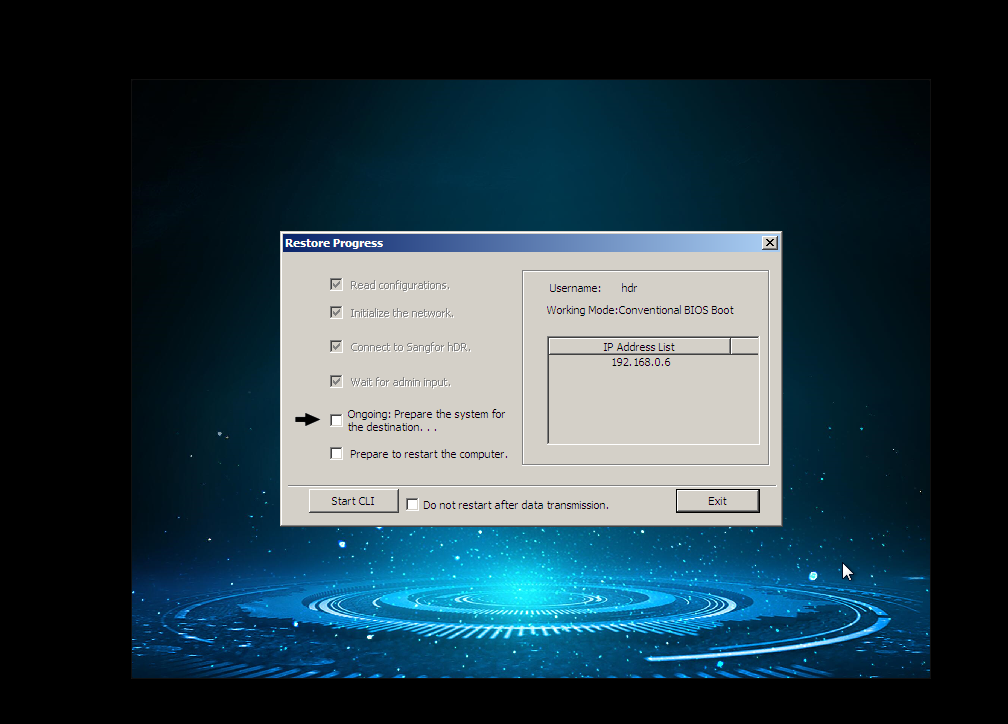Click the Username label in the status panel

point(575,287)
